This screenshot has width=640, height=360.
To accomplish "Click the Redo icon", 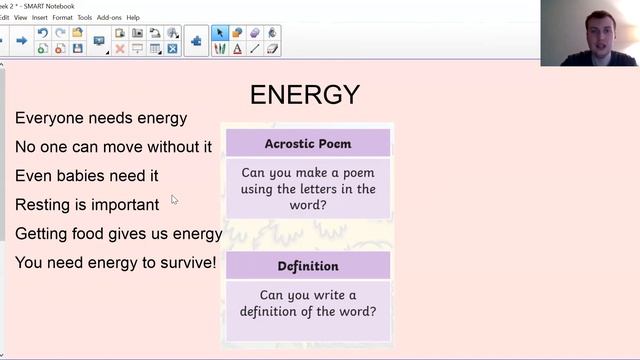I will click(x=60, y=33).
